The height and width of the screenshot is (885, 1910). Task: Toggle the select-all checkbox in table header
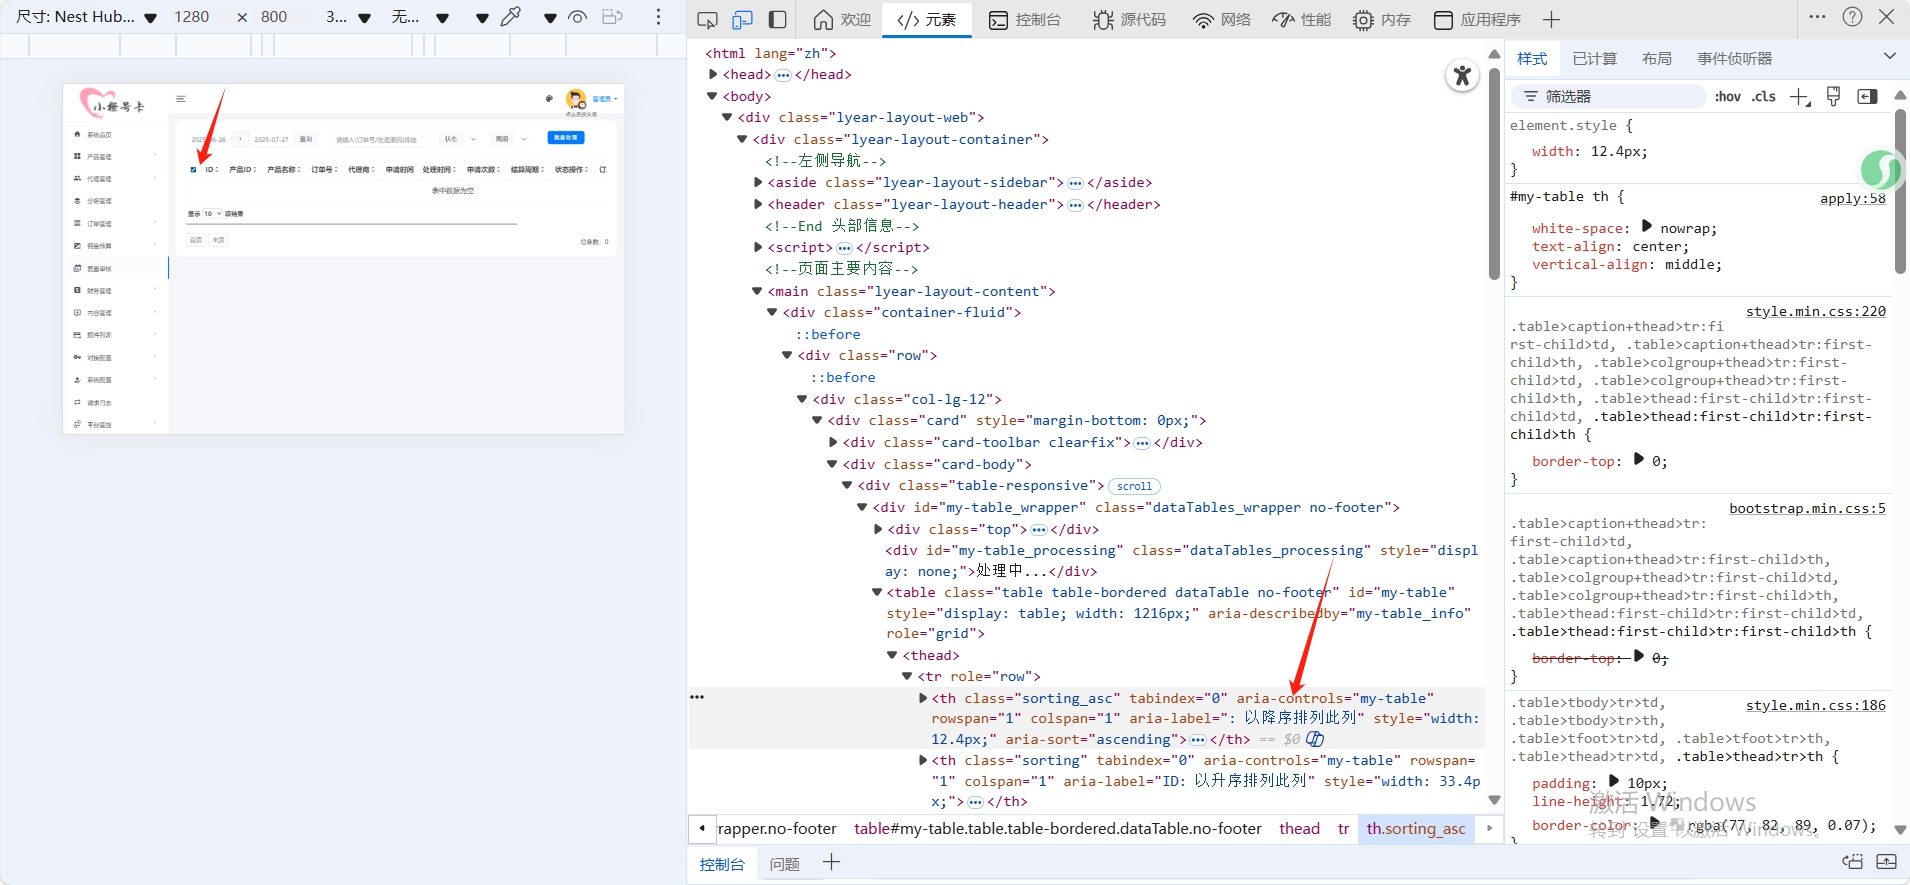[x=193, y=170]
